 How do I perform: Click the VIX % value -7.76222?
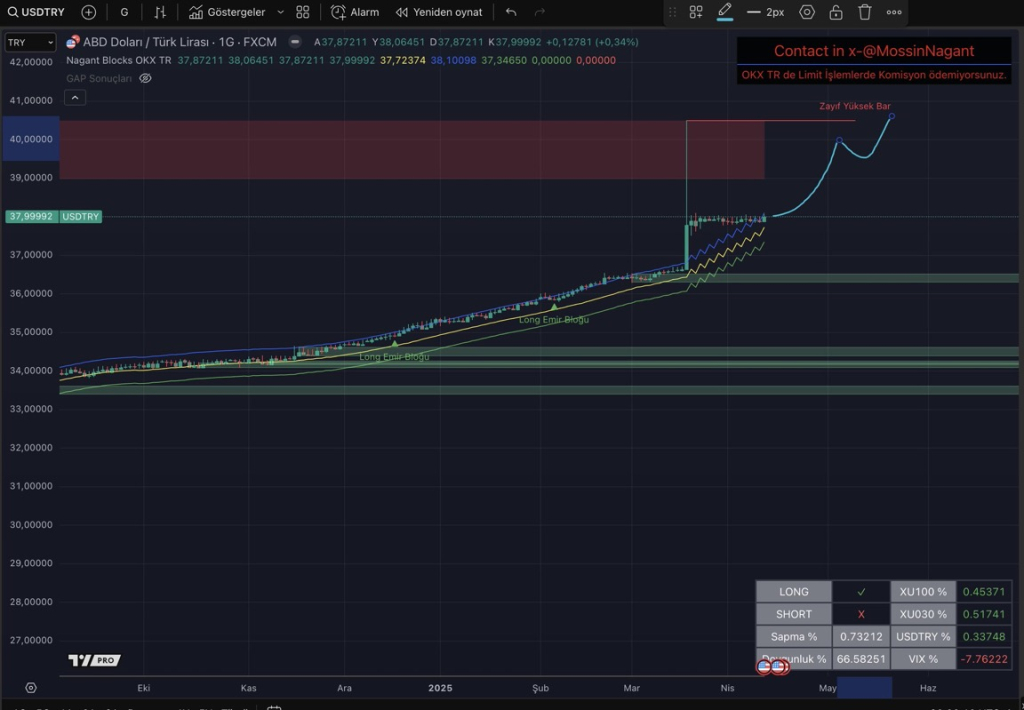point(984,658)
